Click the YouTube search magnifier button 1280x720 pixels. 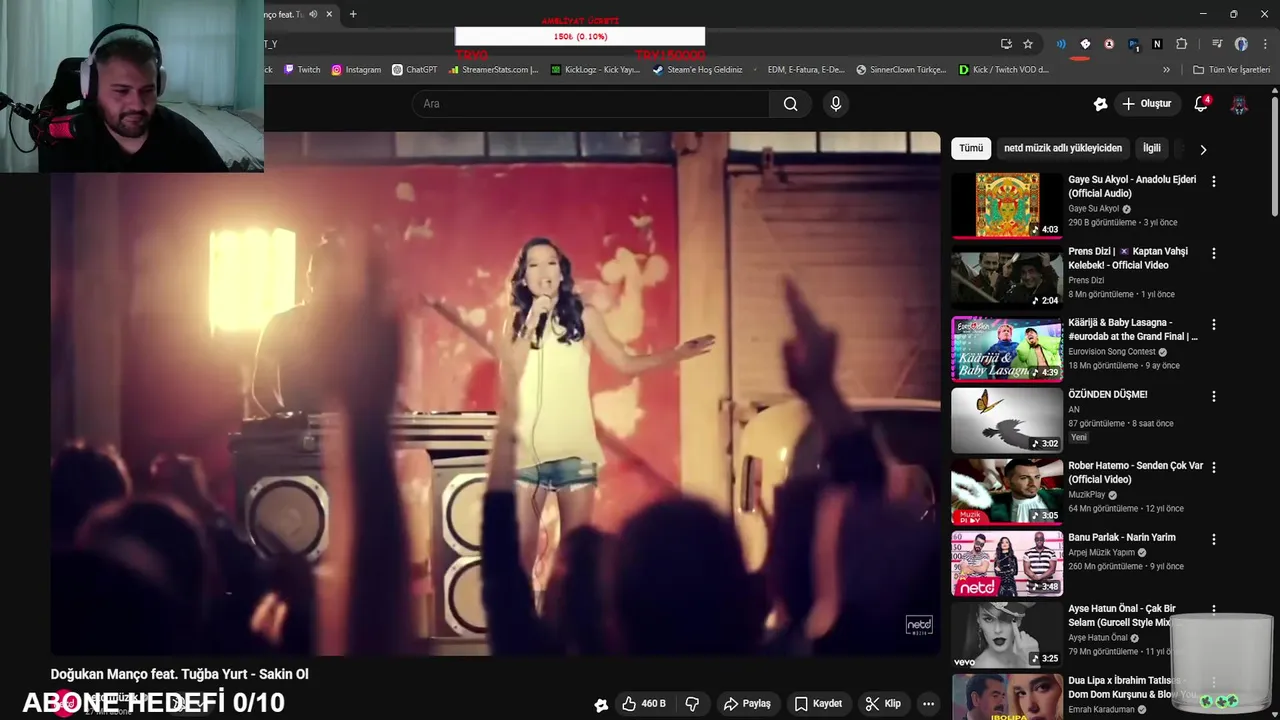coord(790,104)
